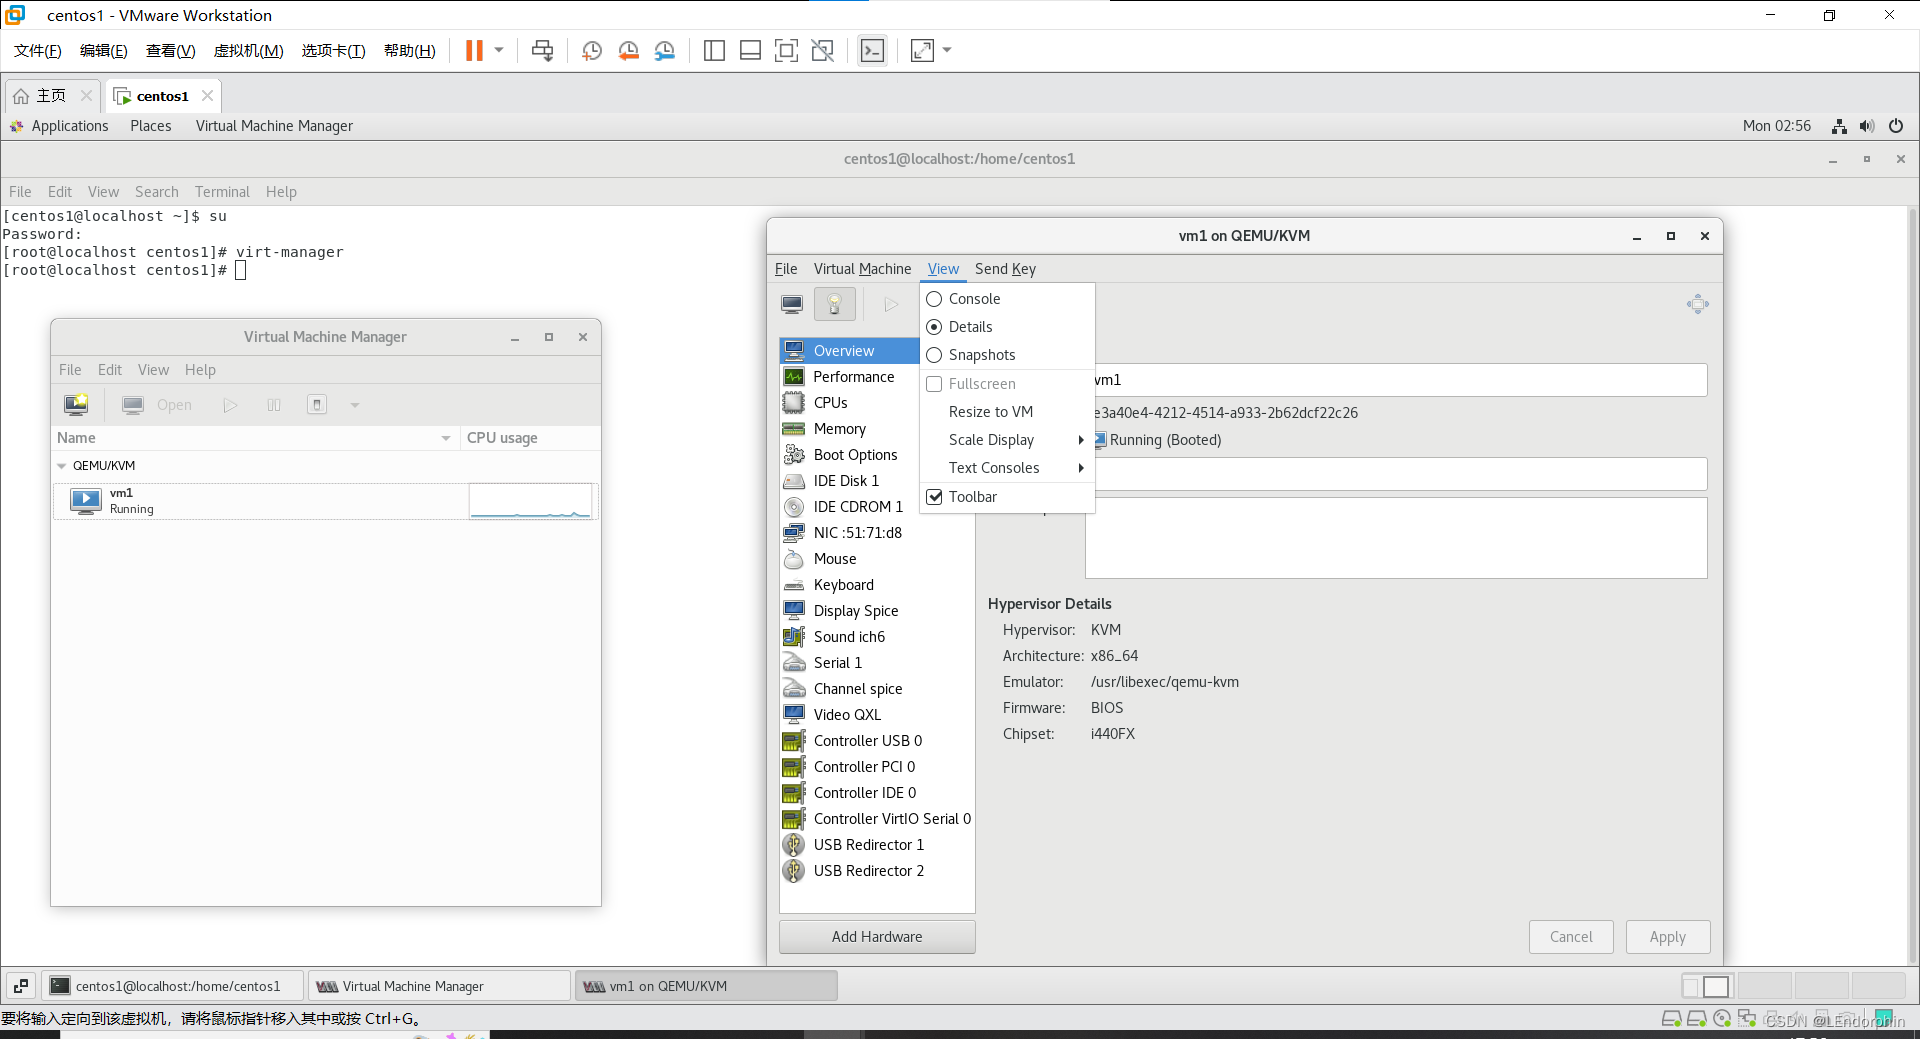Click the lightbulb details icon in vm1 toolbar

834,304
